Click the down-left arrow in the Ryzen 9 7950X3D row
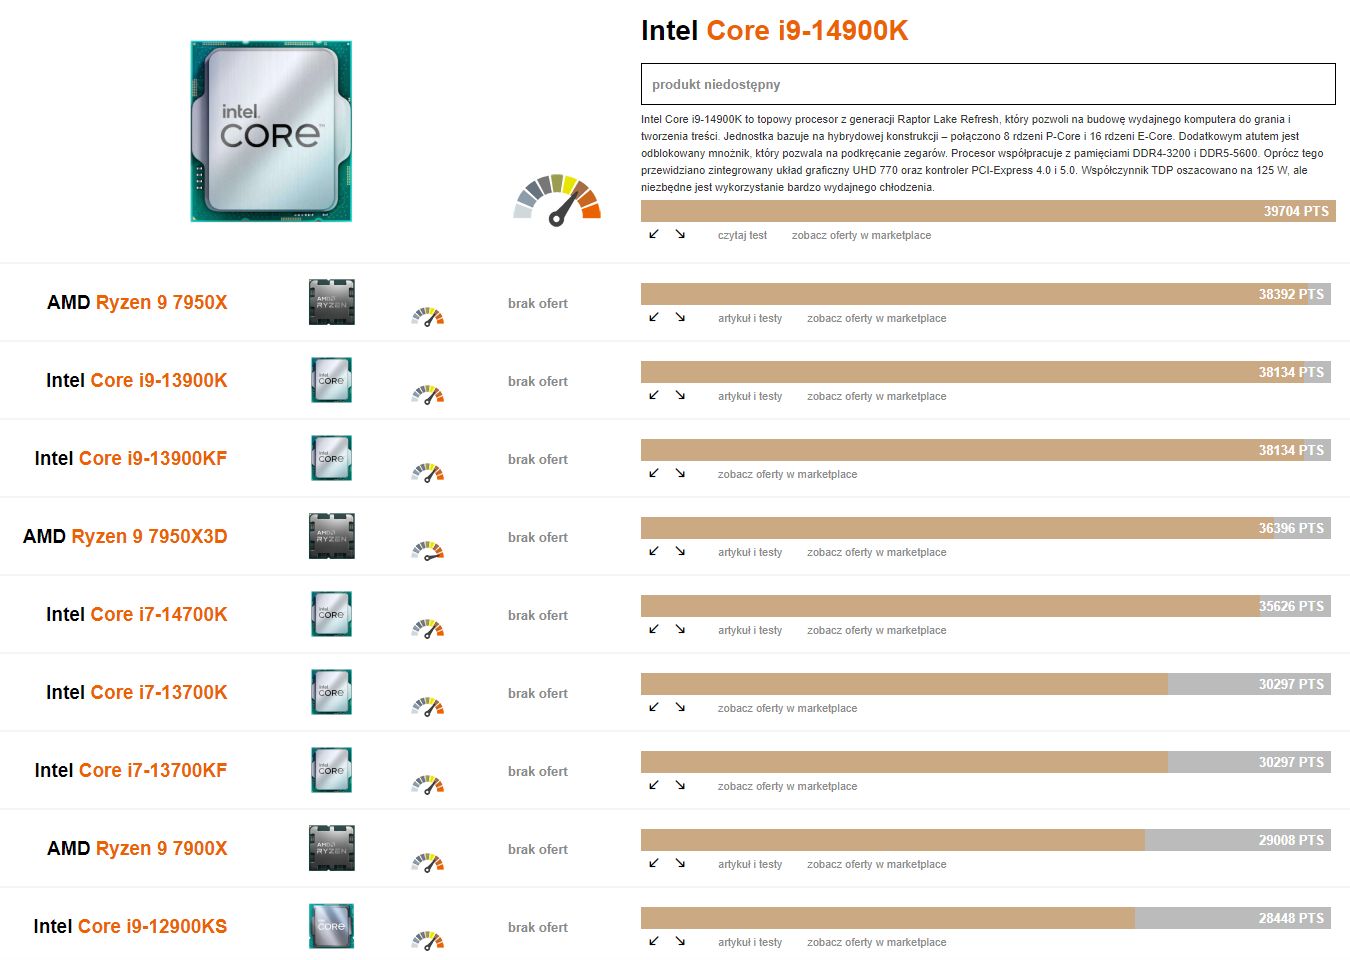 [654, 551]
